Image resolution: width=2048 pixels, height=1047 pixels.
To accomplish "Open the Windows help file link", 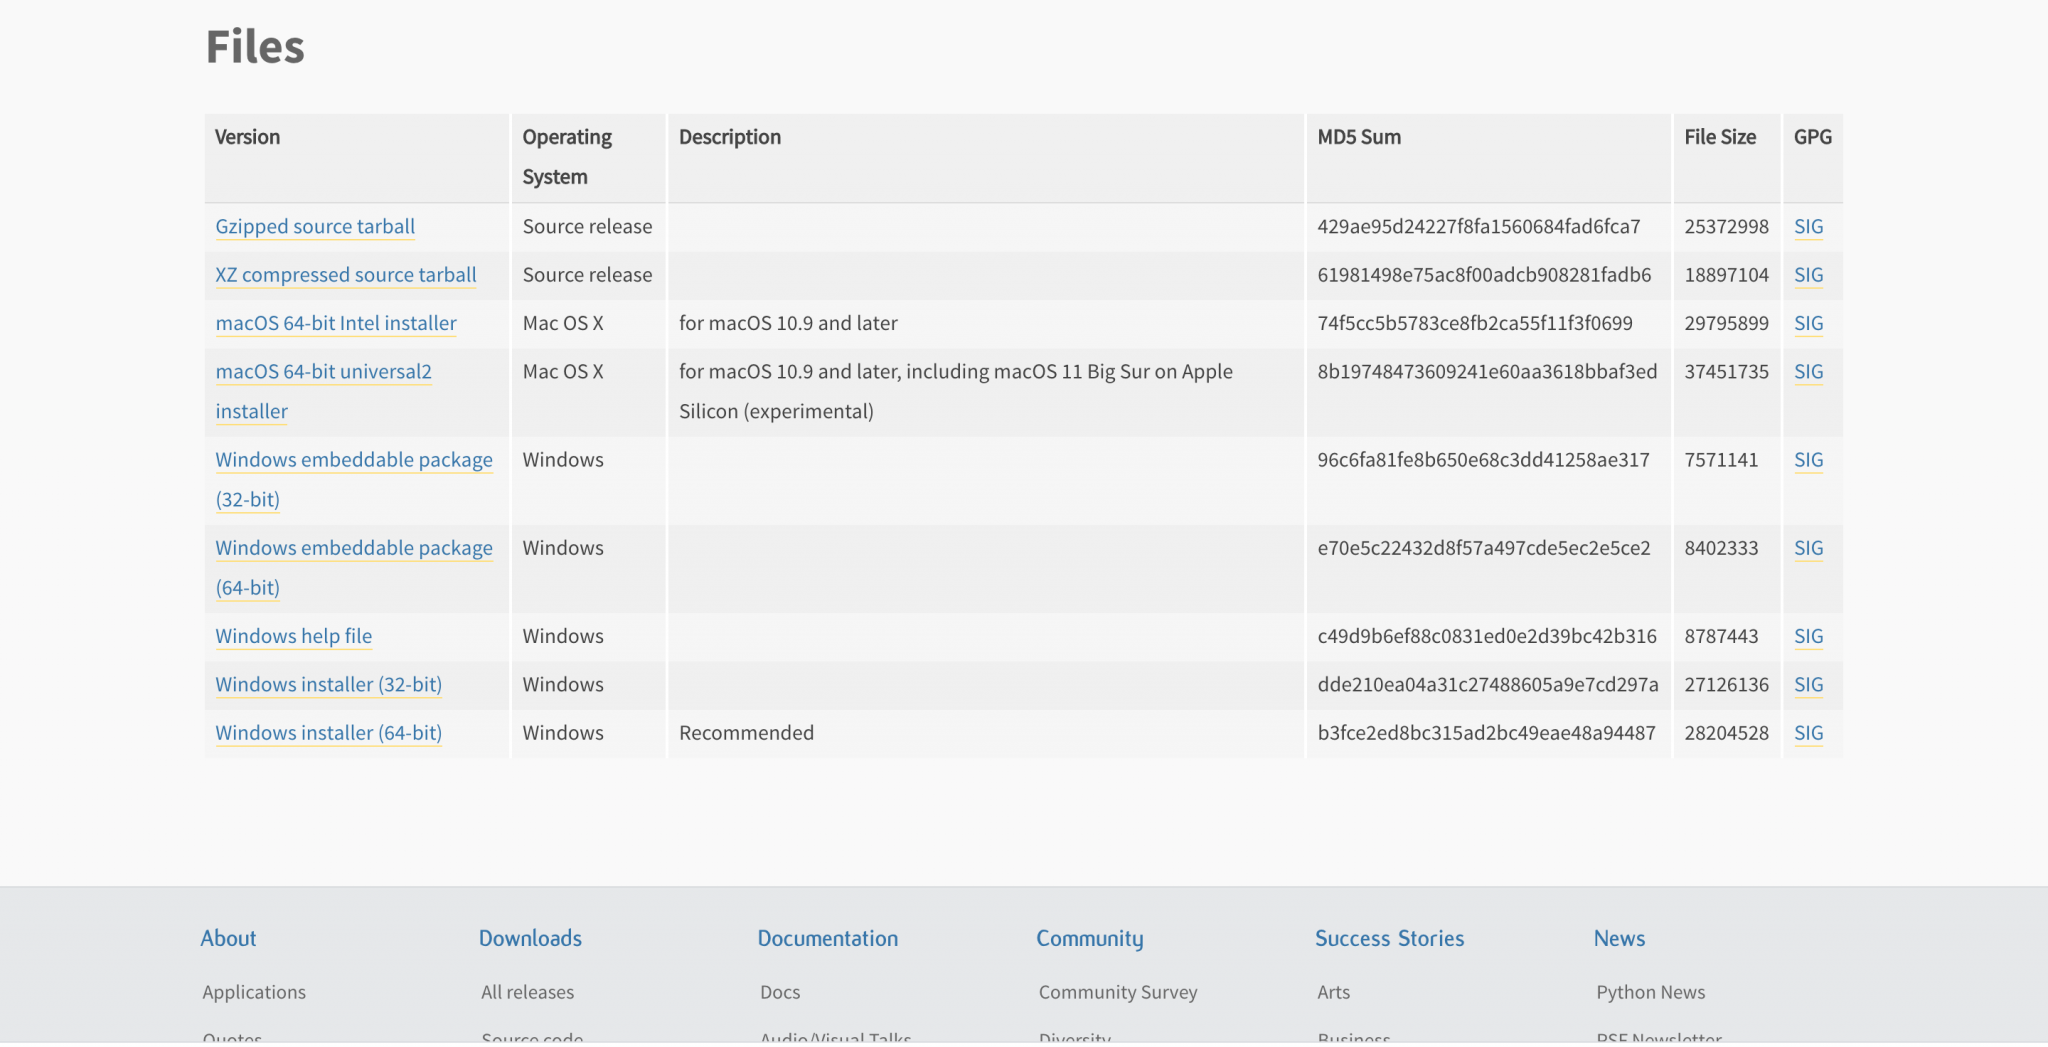I will coord(293,636).
